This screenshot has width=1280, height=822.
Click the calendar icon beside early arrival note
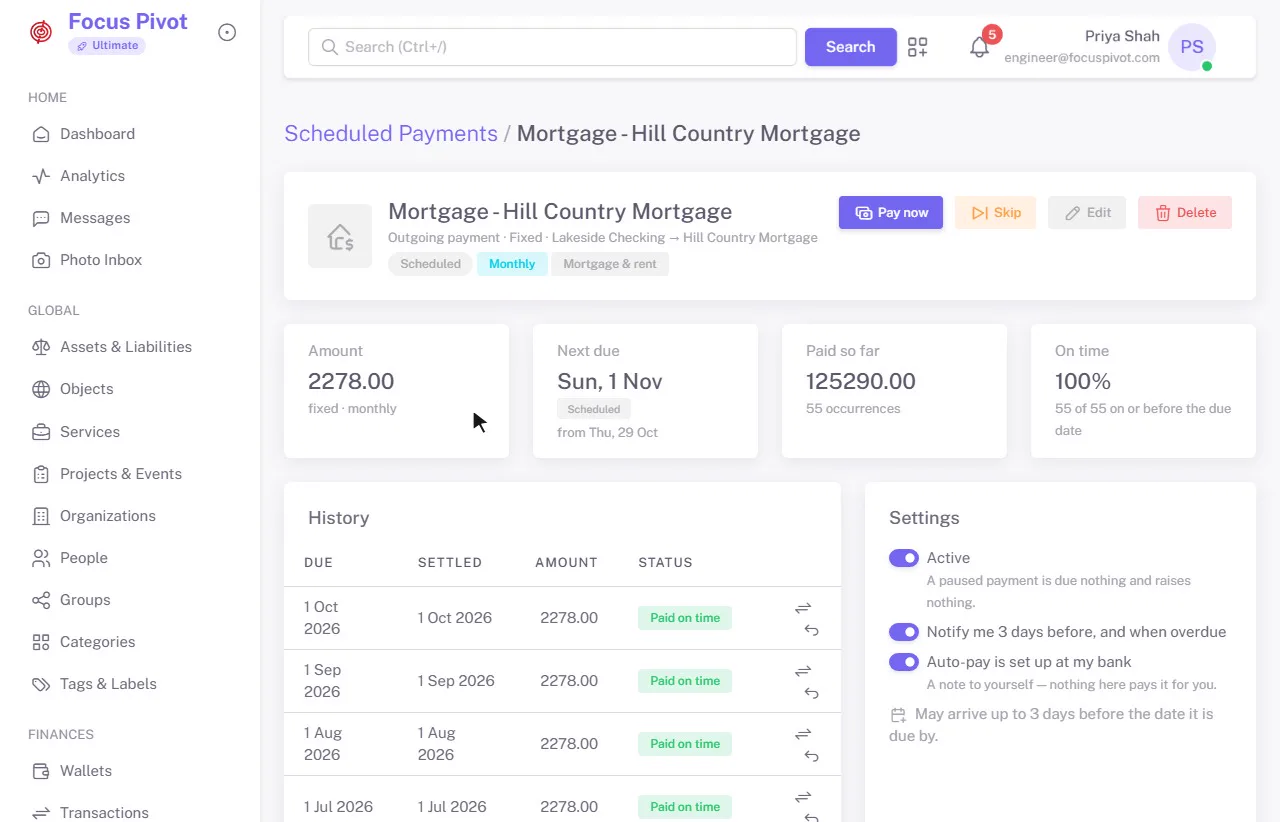click(x=898, y=715)
